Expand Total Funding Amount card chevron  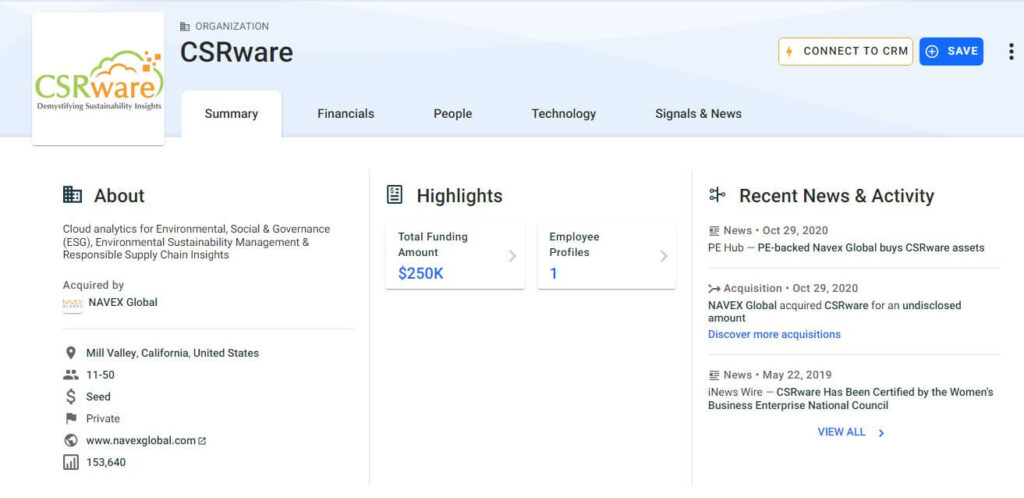tap(513, 256)
